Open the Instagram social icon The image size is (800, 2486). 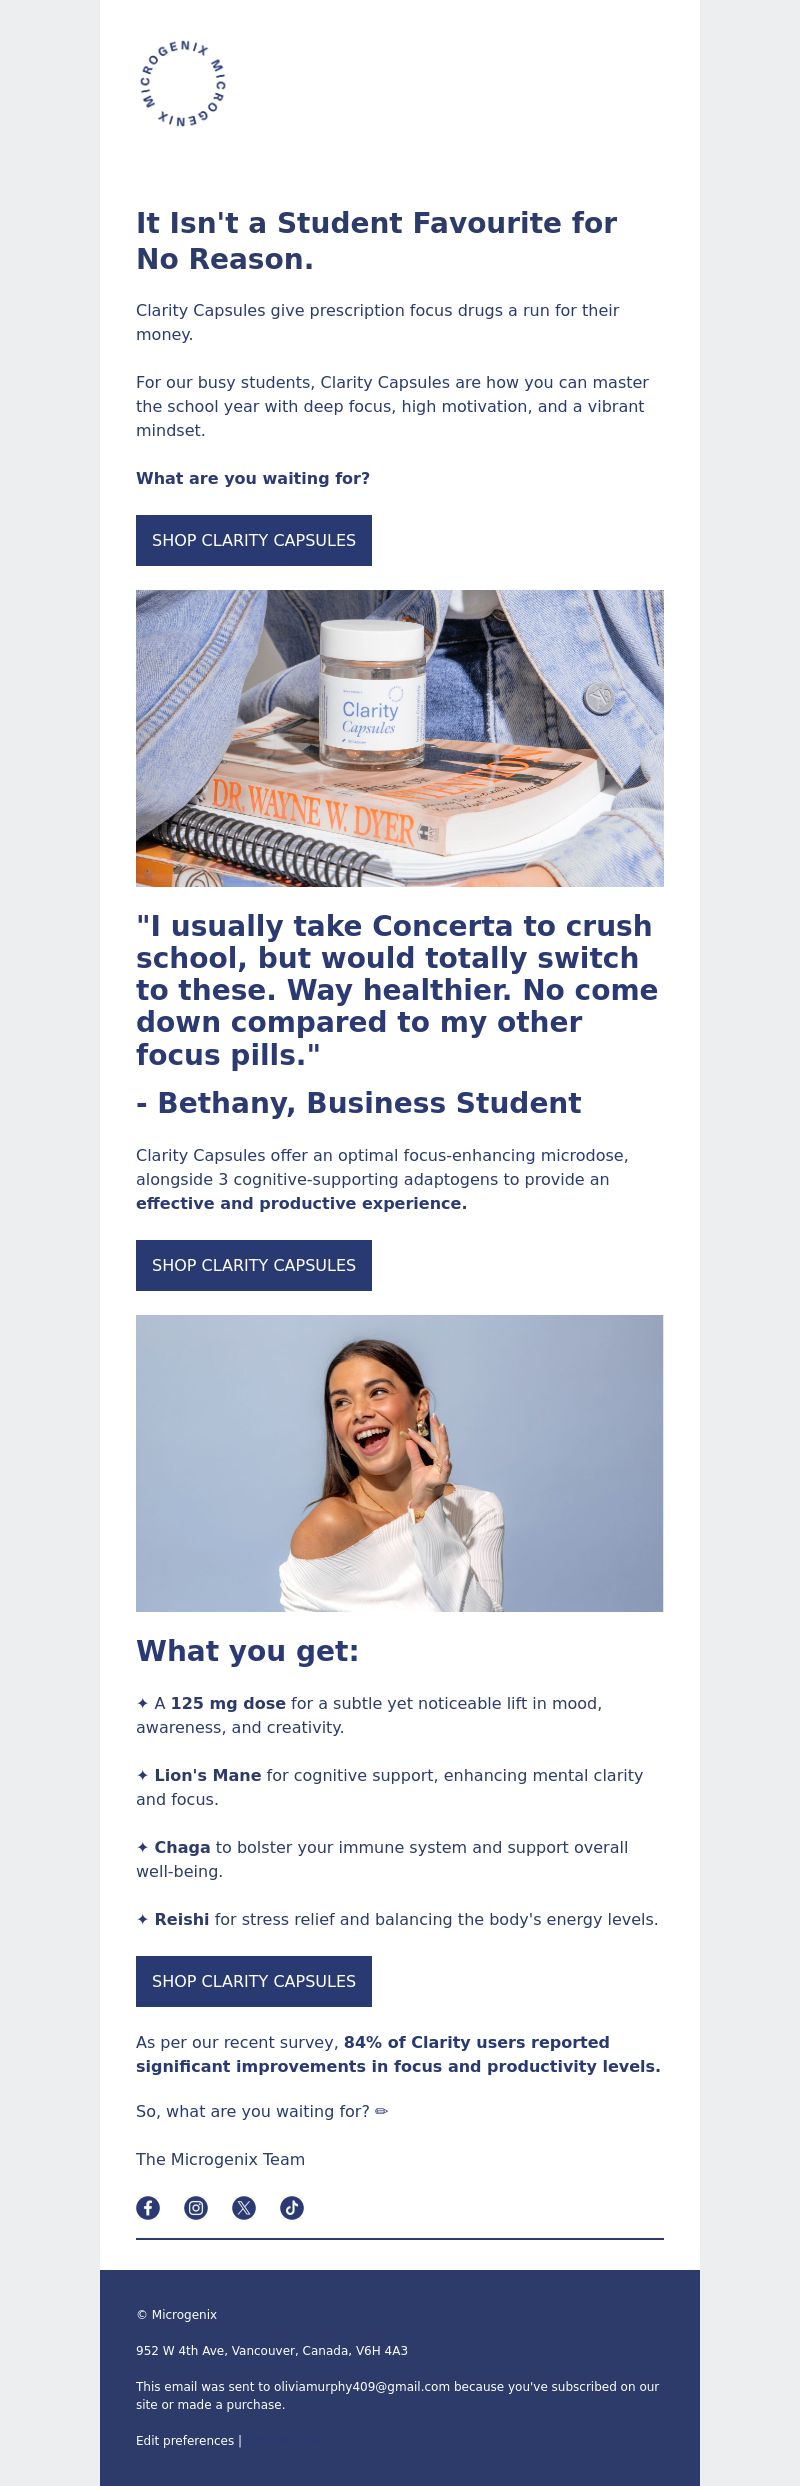coord(196,2208)
